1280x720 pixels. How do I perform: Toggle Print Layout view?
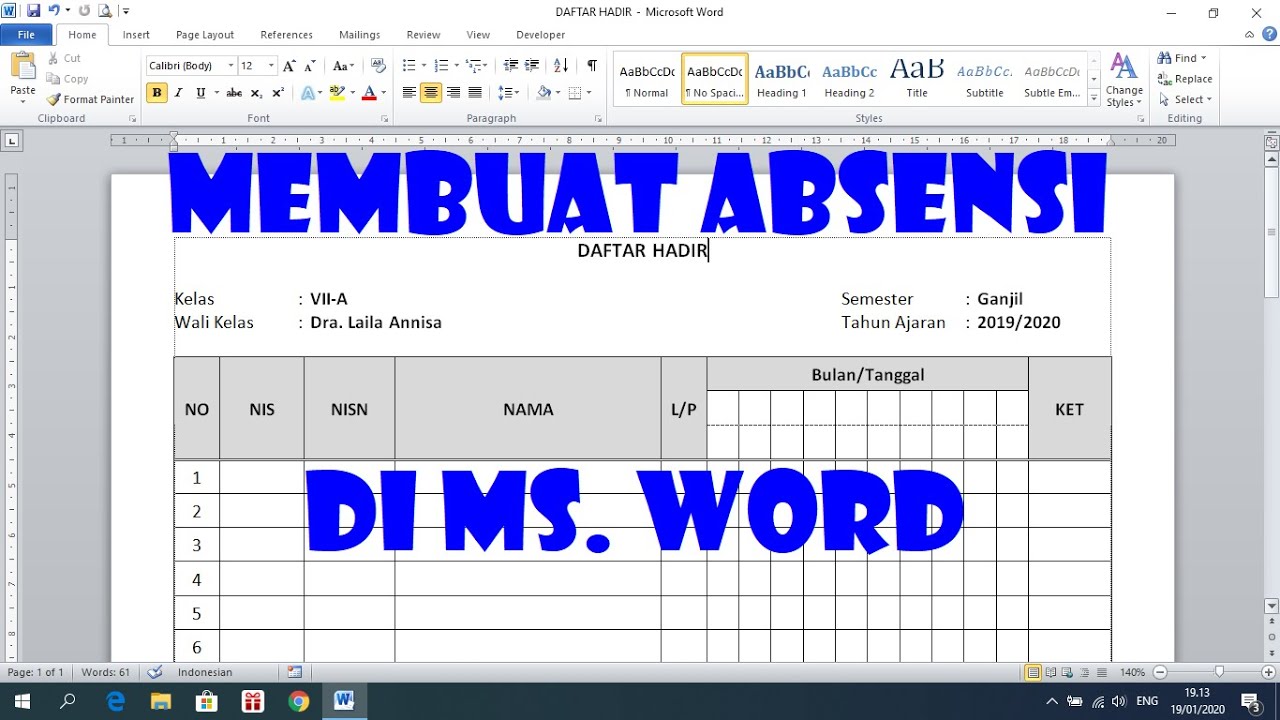tap(1034, 672)
